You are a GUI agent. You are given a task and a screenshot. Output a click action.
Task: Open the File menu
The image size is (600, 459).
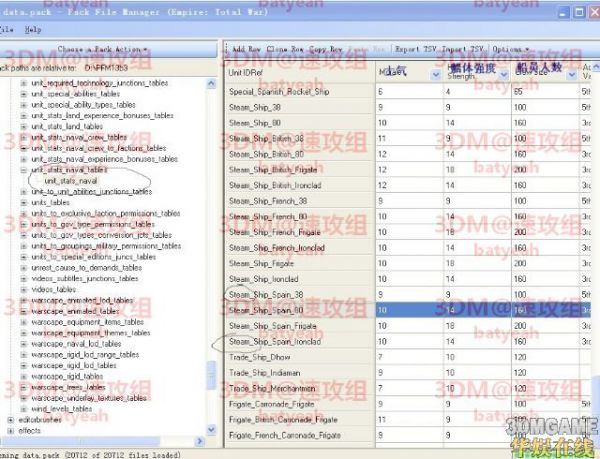coord(6,30)
